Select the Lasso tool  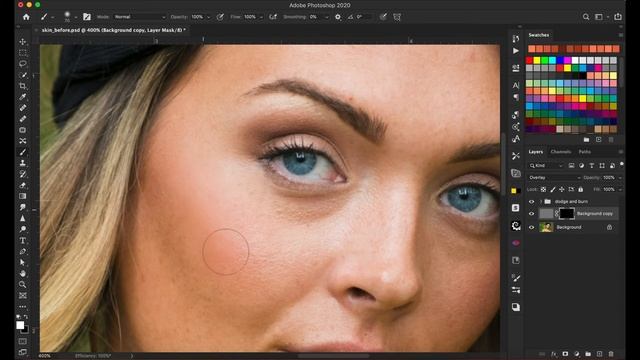22,64
